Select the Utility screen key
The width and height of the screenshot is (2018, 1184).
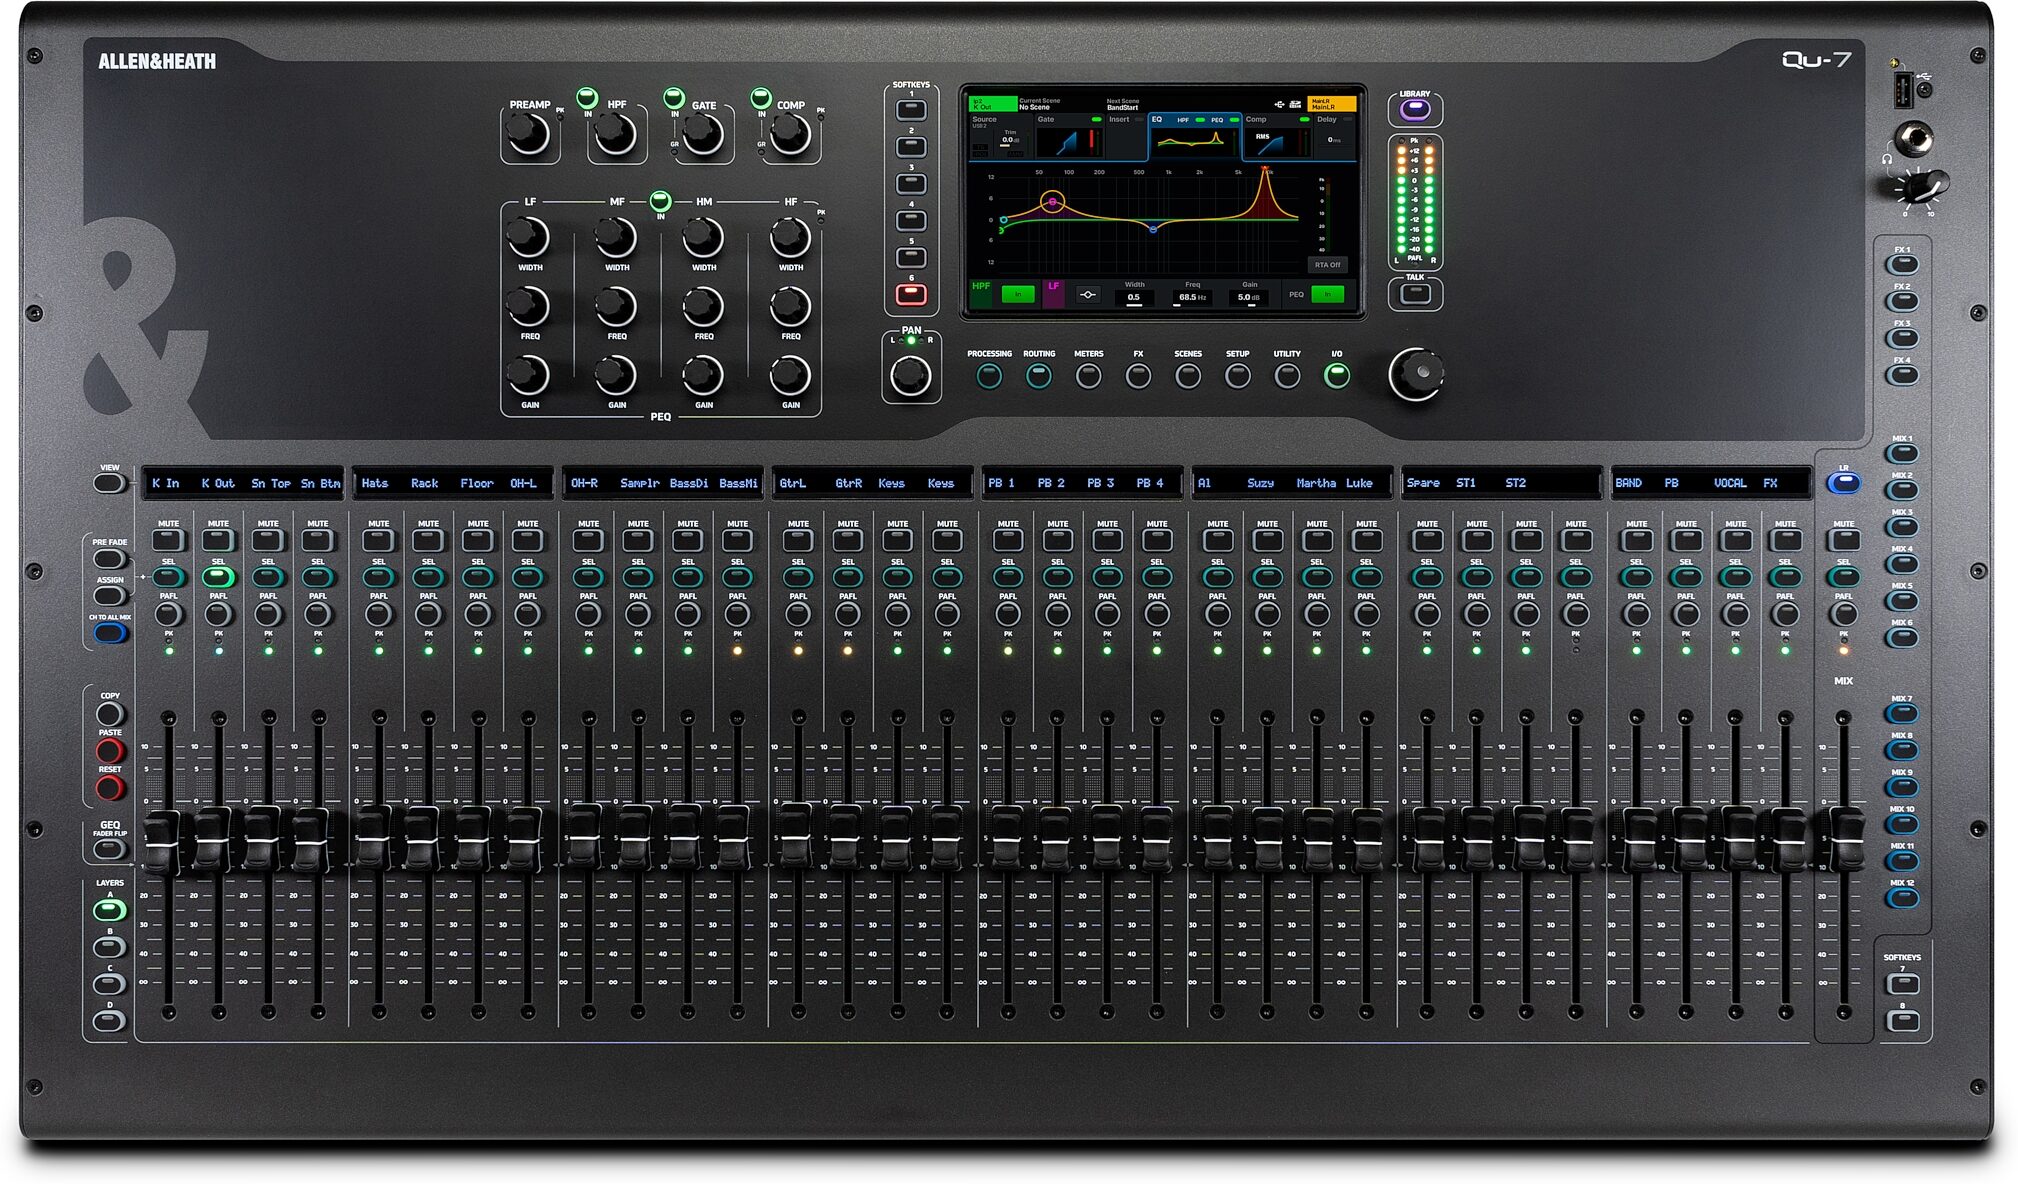[1287, 376]
